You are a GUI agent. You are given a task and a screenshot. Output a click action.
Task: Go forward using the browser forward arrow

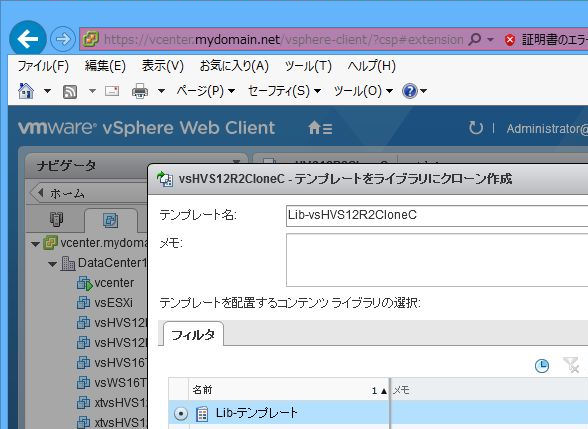click(x=63, y=39)
